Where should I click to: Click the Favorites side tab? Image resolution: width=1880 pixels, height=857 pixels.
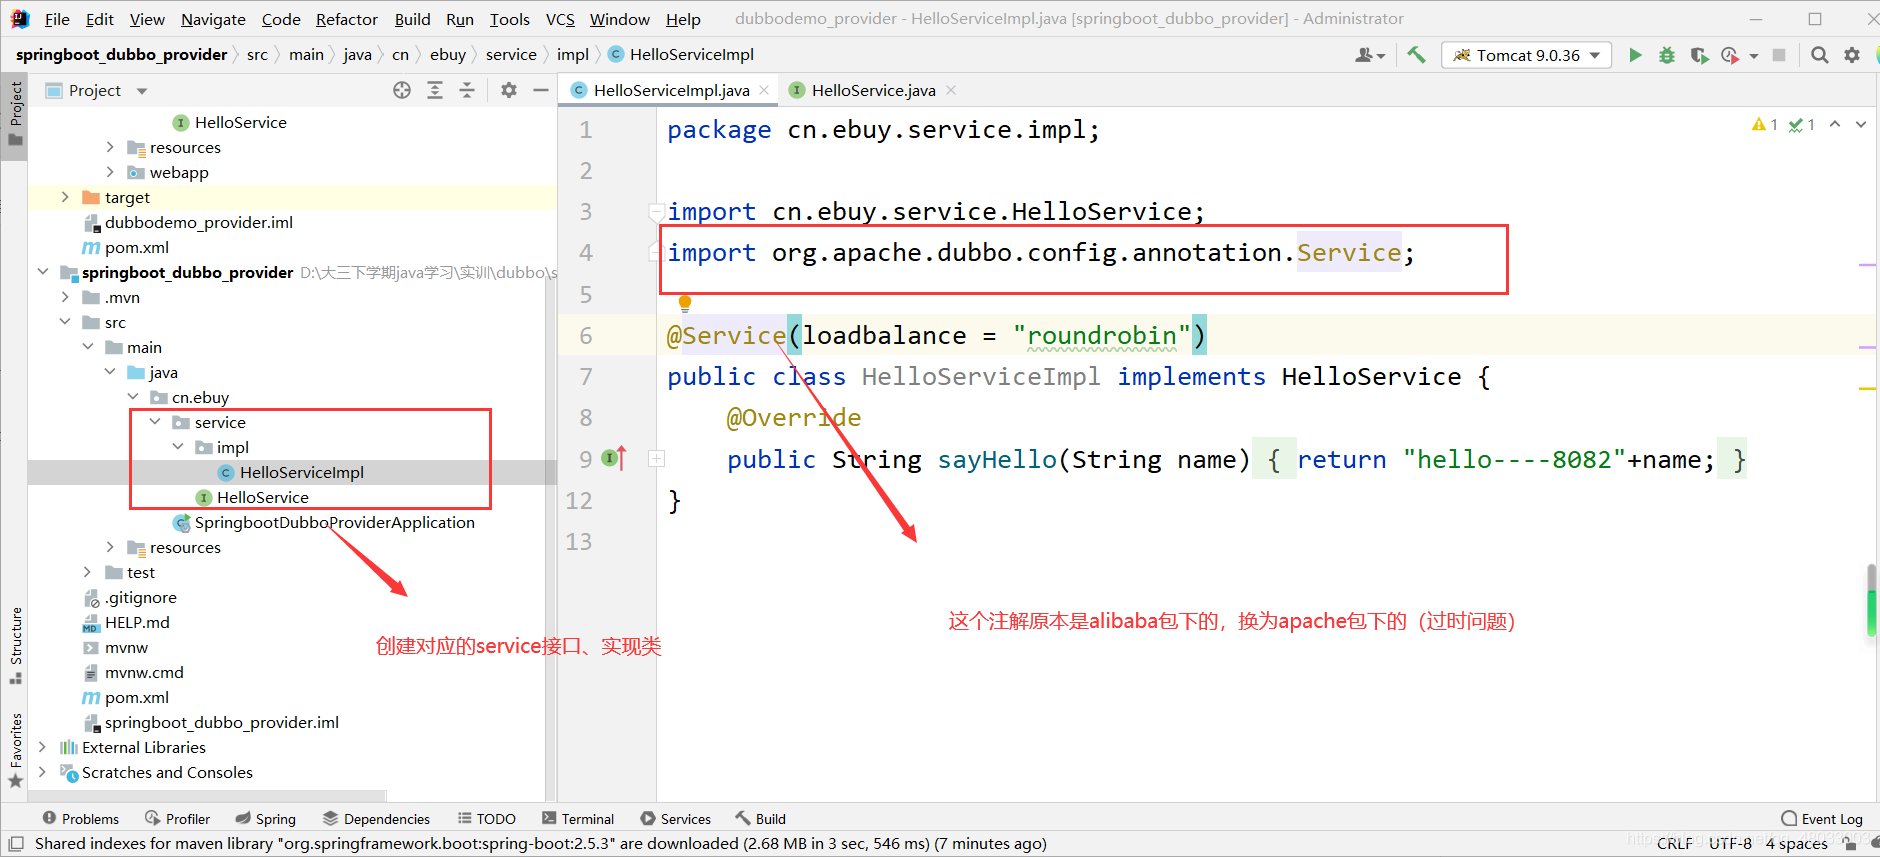pos(15,751)
